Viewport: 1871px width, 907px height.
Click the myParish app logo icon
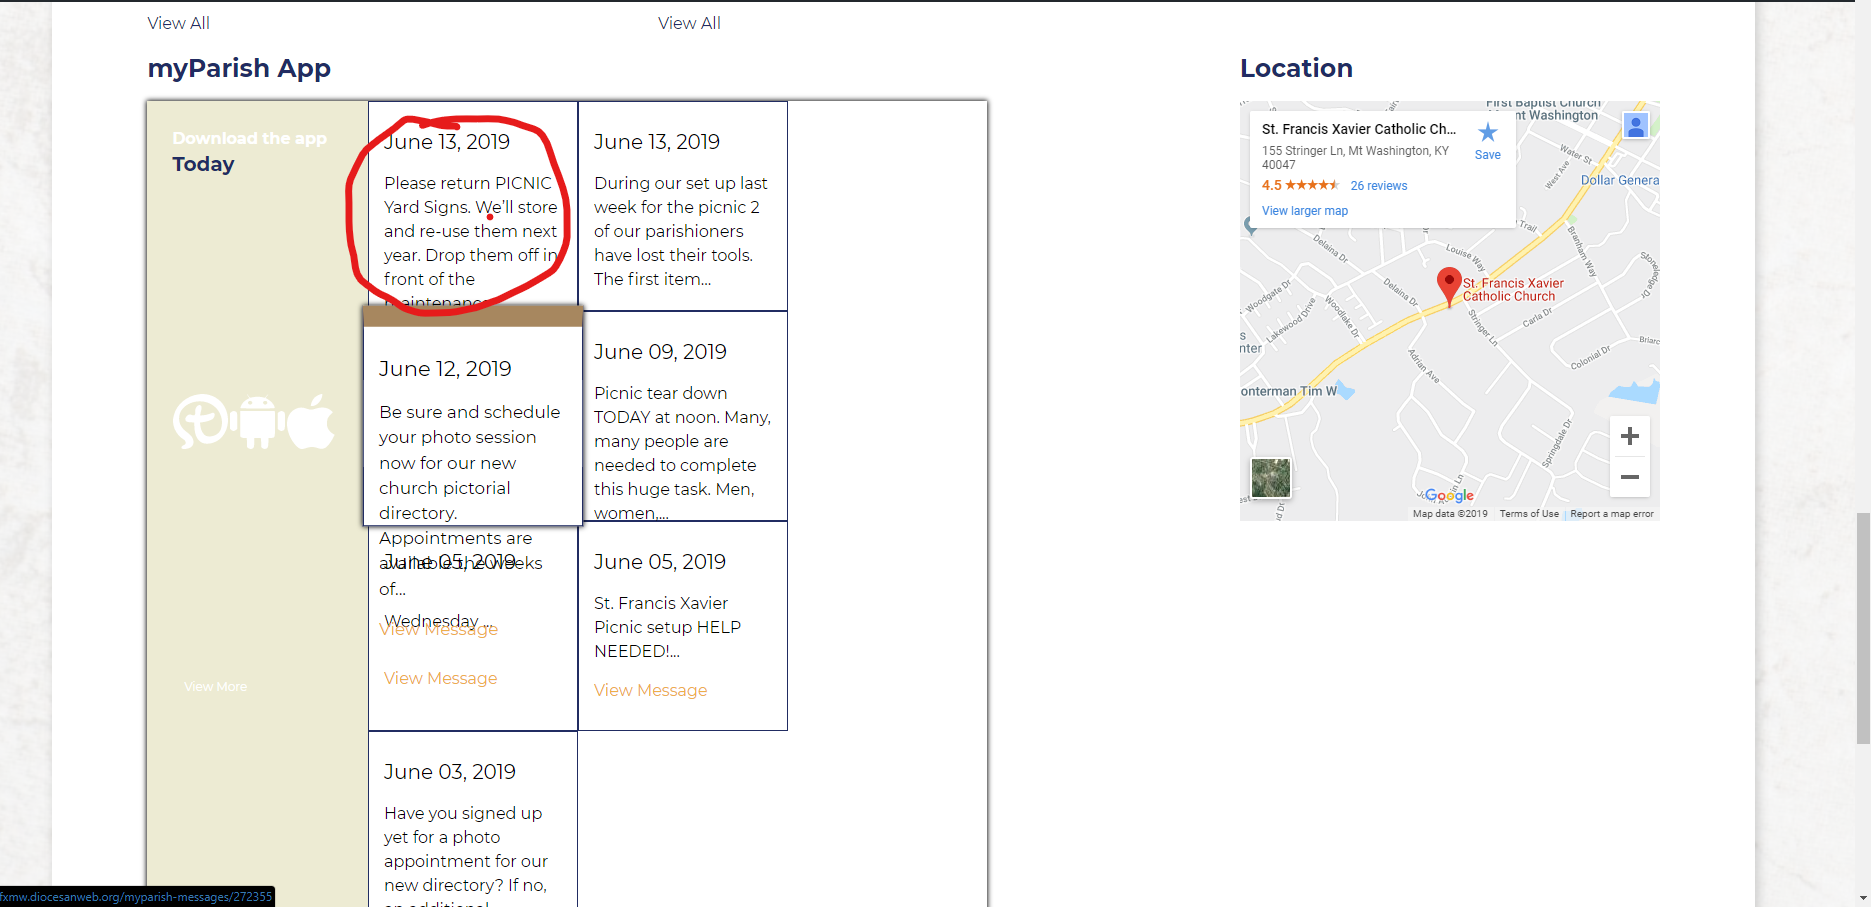click(201, 422)
